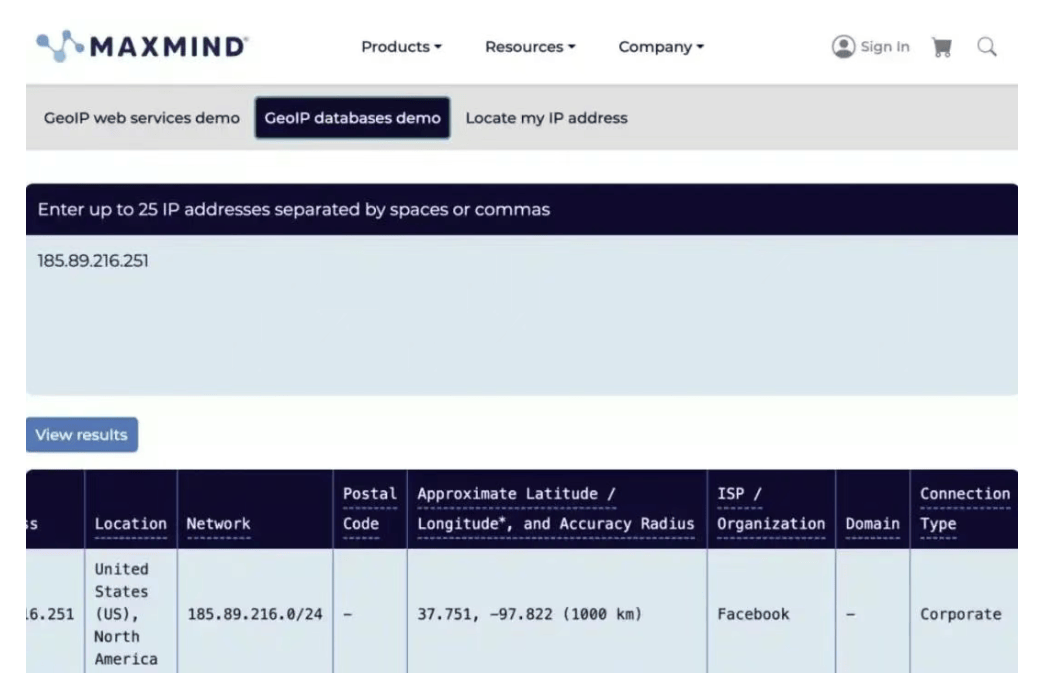Click the IP addresses text area

pos(522,315)
